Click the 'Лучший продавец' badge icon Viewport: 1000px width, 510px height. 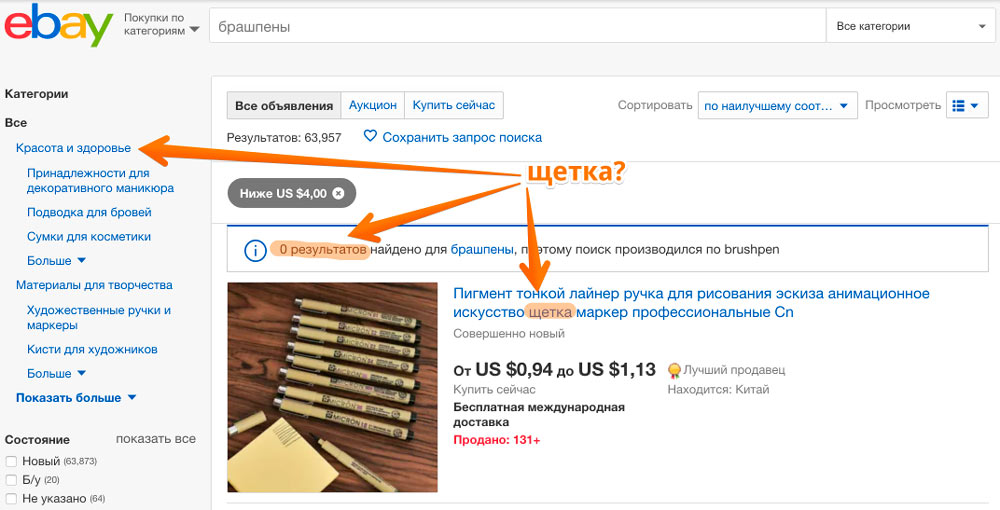[x=675, y=370]
